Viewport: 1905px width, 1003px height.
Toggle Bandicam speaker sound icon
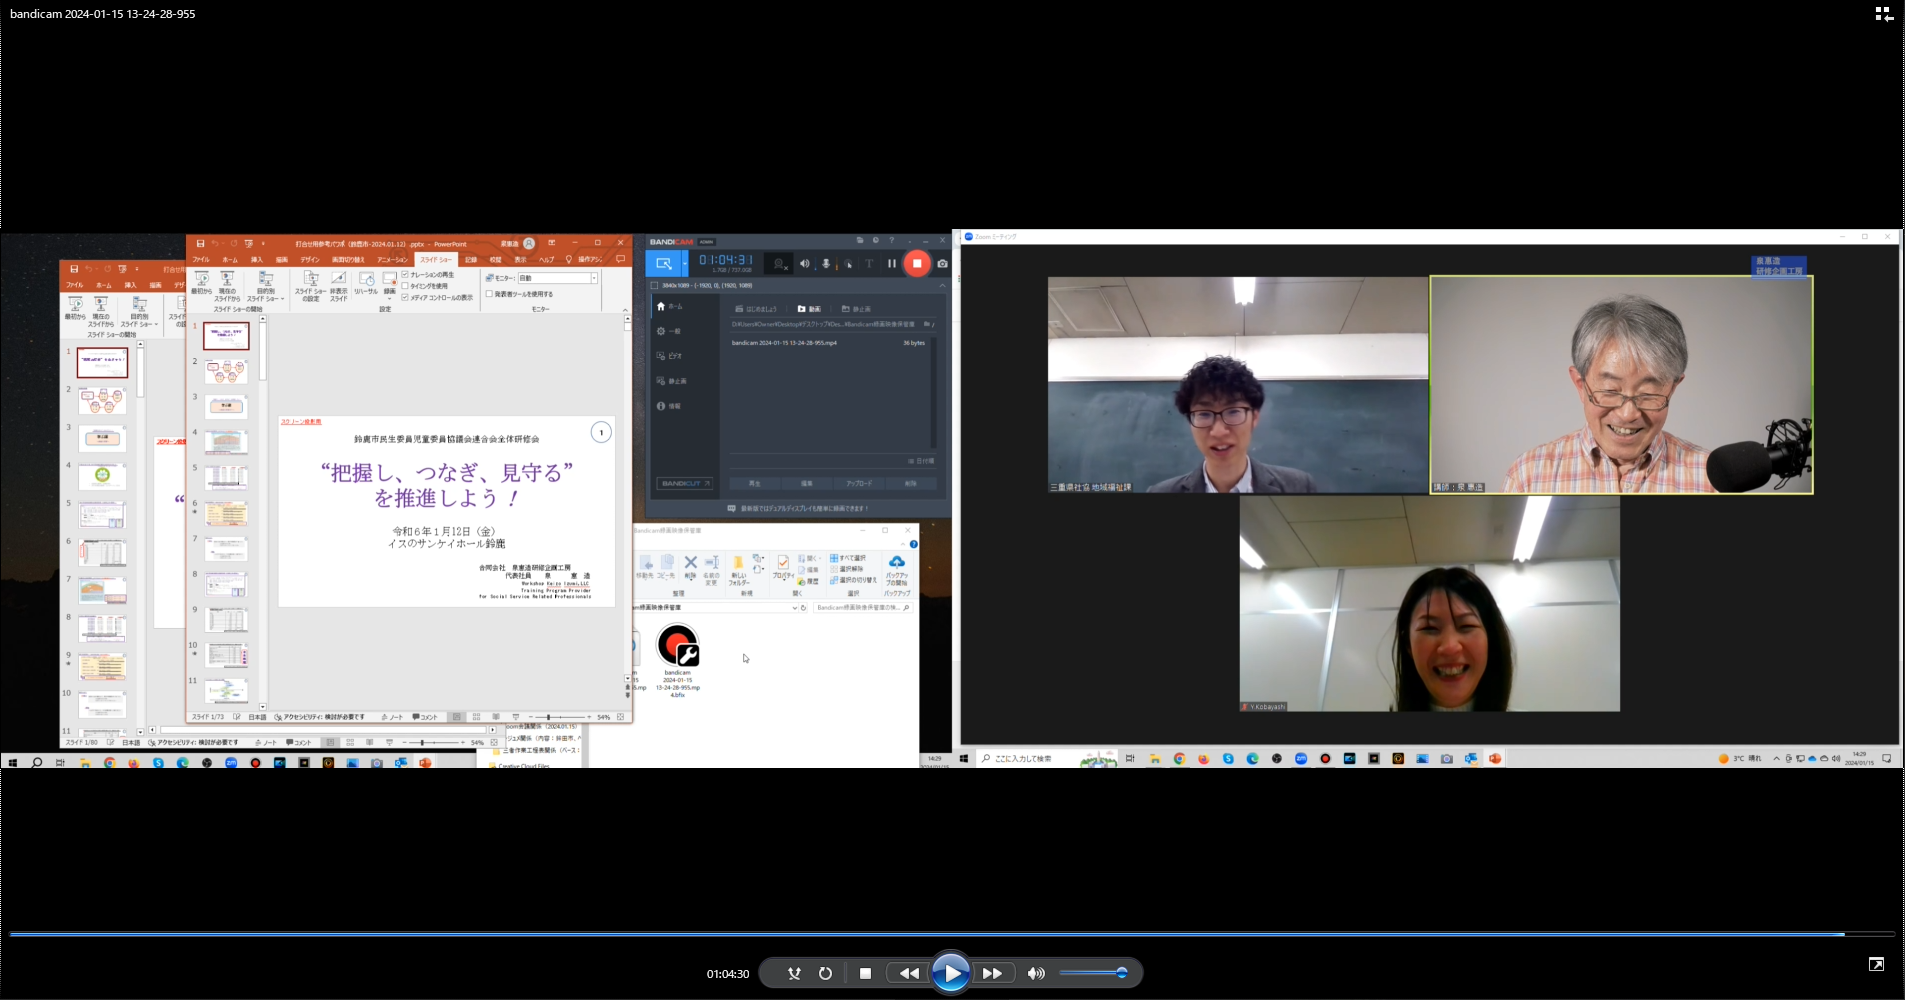[x=804, y=264]
